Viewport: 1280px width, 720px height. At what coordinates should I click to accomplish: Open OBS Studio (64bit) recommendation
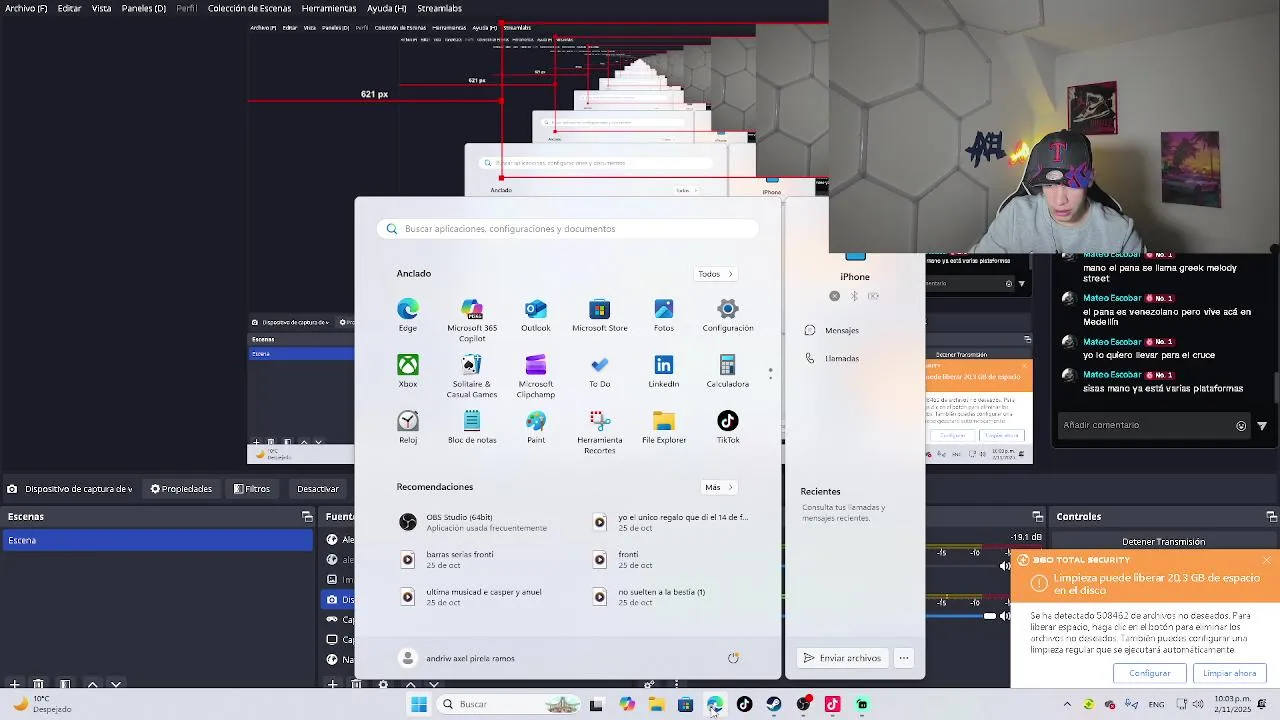[476, 522]
